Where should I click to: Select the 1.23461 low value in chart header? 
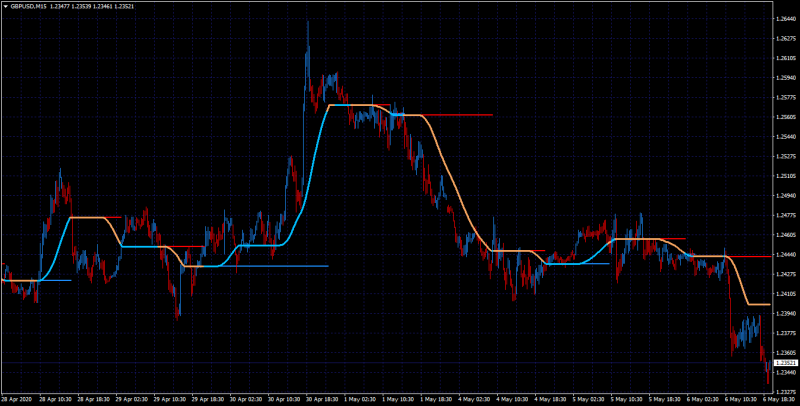[x=103, y=6]
